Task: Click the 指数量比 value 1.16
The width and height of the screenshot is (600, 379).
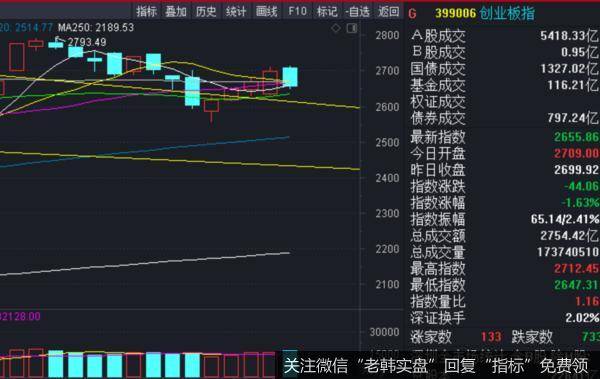Action: click(x=587, y=302)
